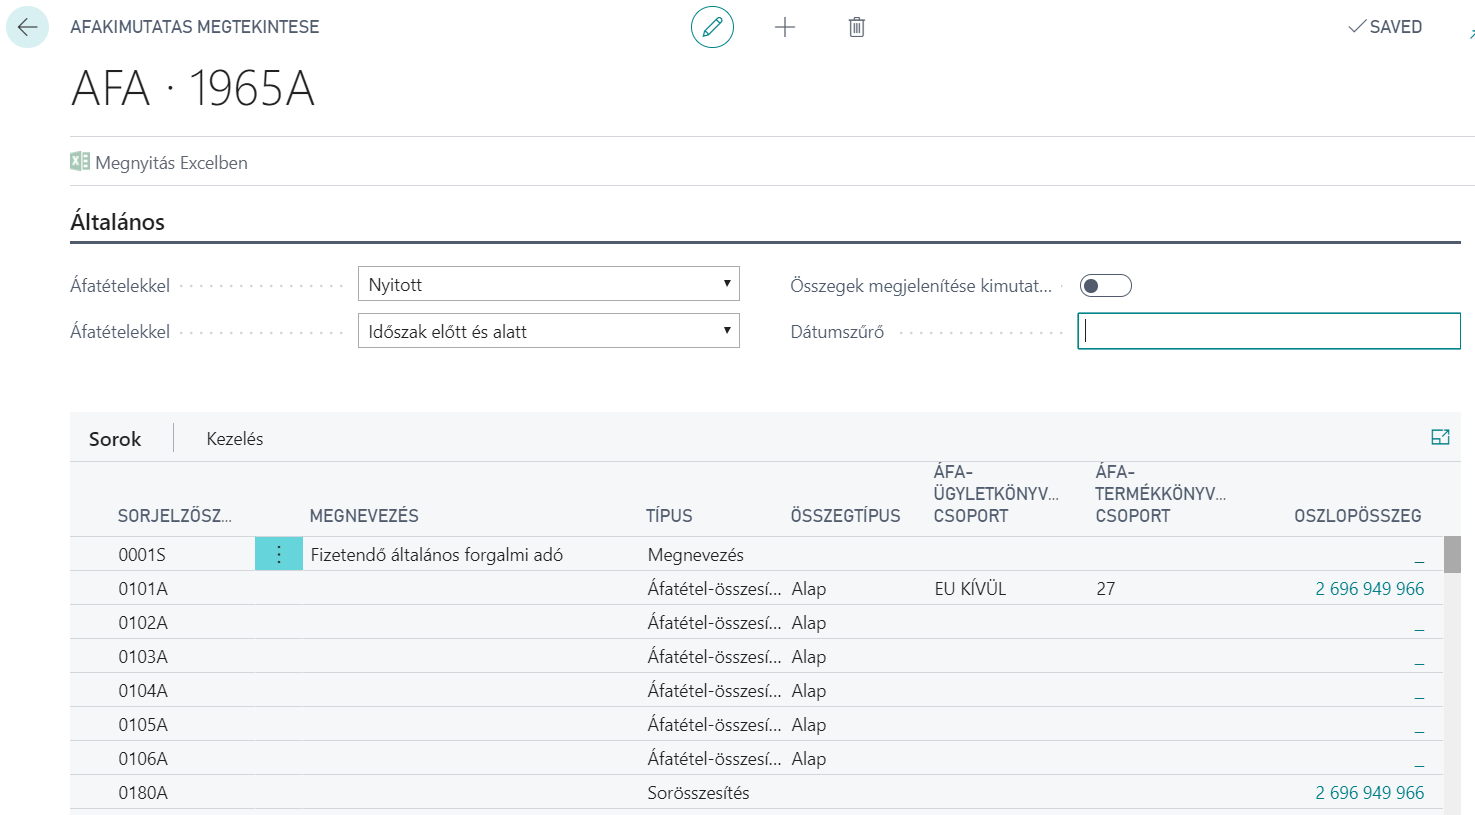This screenshot has width=1475, height=815.
Task: Select row 0180A cell
Action: pyautogui.click(x=143, y=793)
